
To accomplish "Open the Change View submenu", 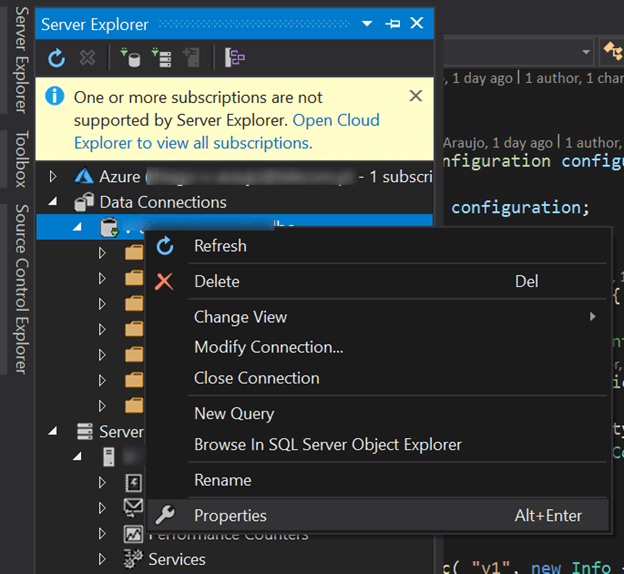I will (x=240, y=317).
